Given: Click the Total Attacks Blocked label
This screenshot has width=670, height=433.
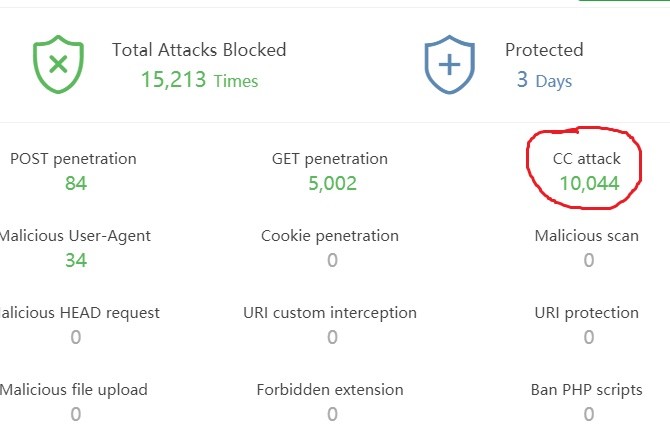Looking at the screenshot, I should pos(199,50).
